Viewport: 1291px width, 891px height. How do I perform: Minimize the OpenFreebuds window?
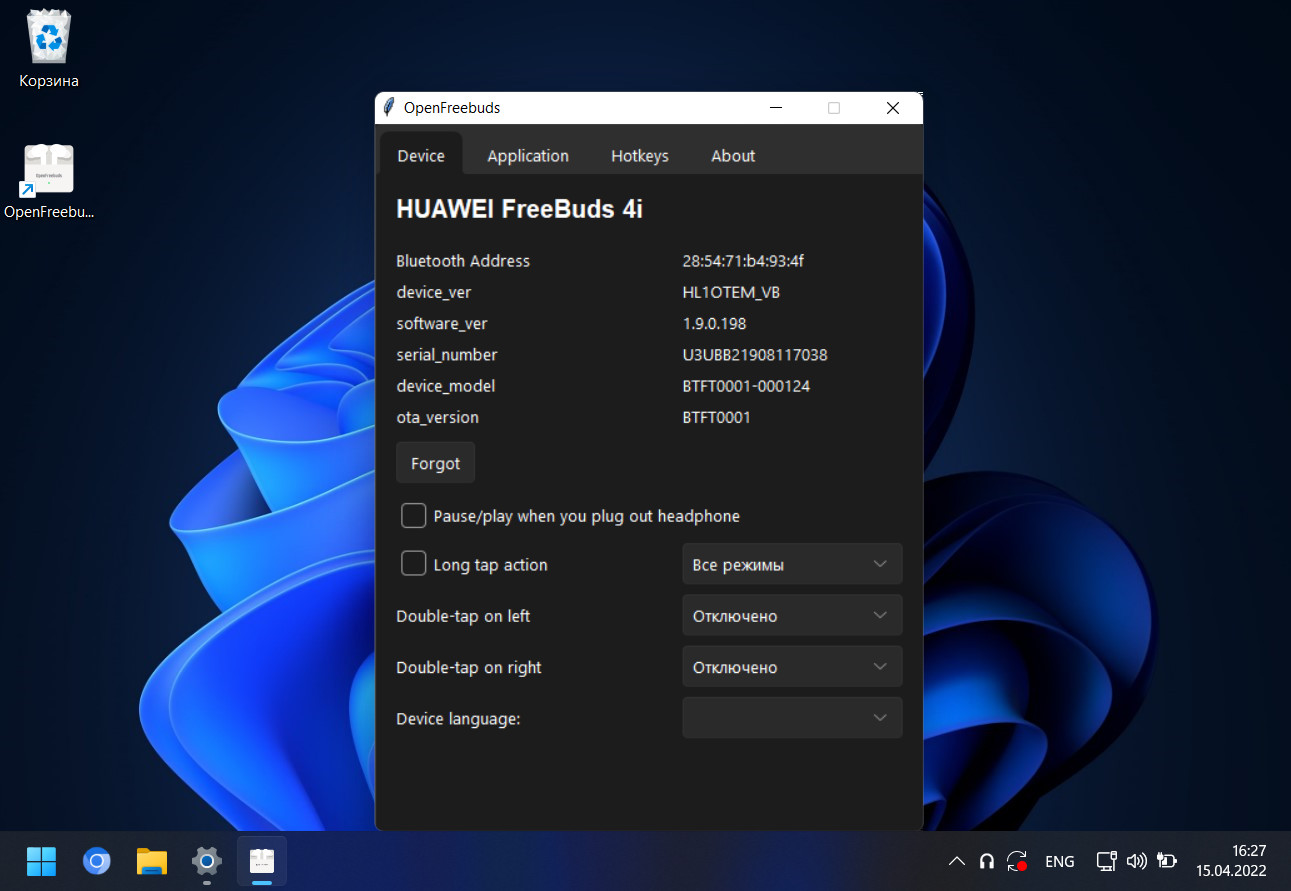pos(775,108)
